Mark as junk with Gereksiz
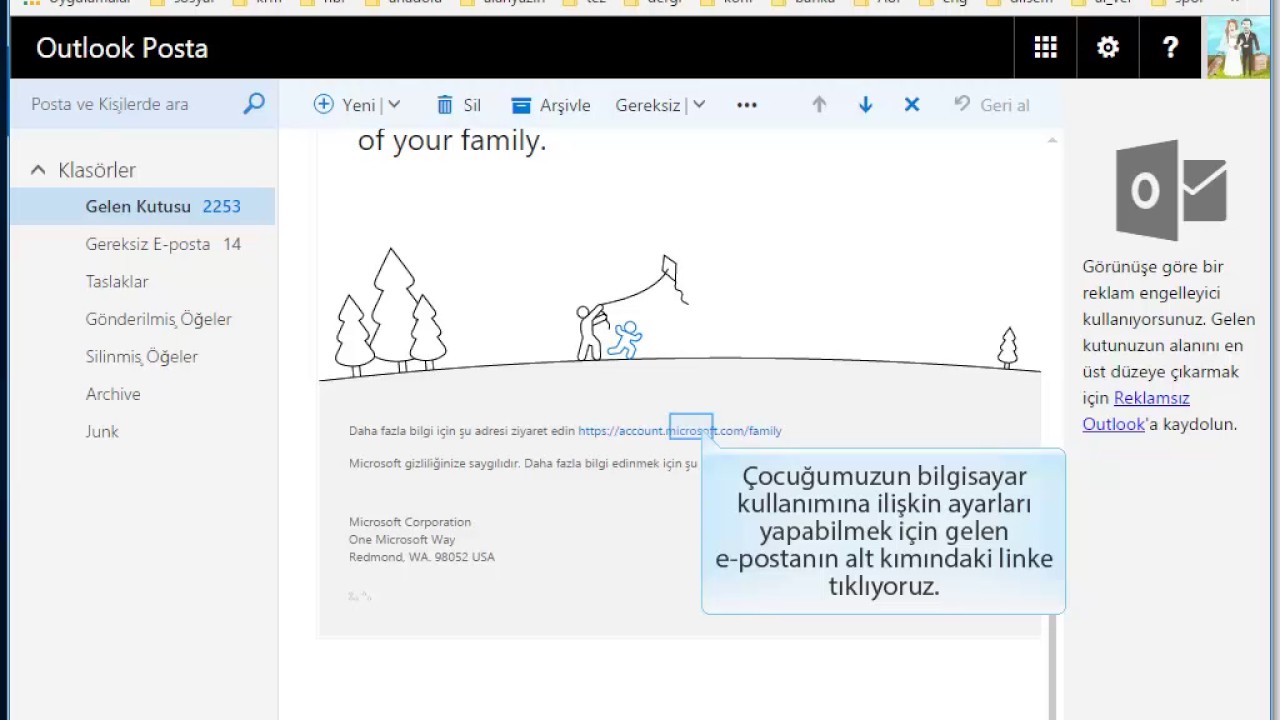 [647, 105]
